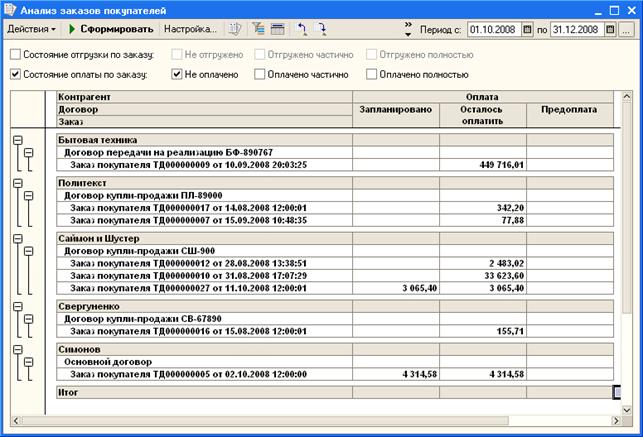643x437 pixels.
Task: Tick the Оплачено полностью checkbox
Action: [x=372, y=74]
